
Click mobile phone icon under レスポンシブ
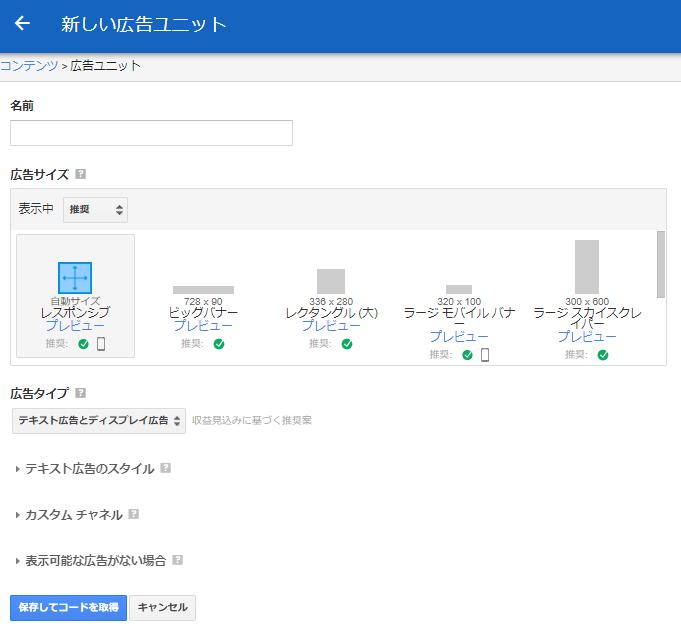tap(101, 344)
